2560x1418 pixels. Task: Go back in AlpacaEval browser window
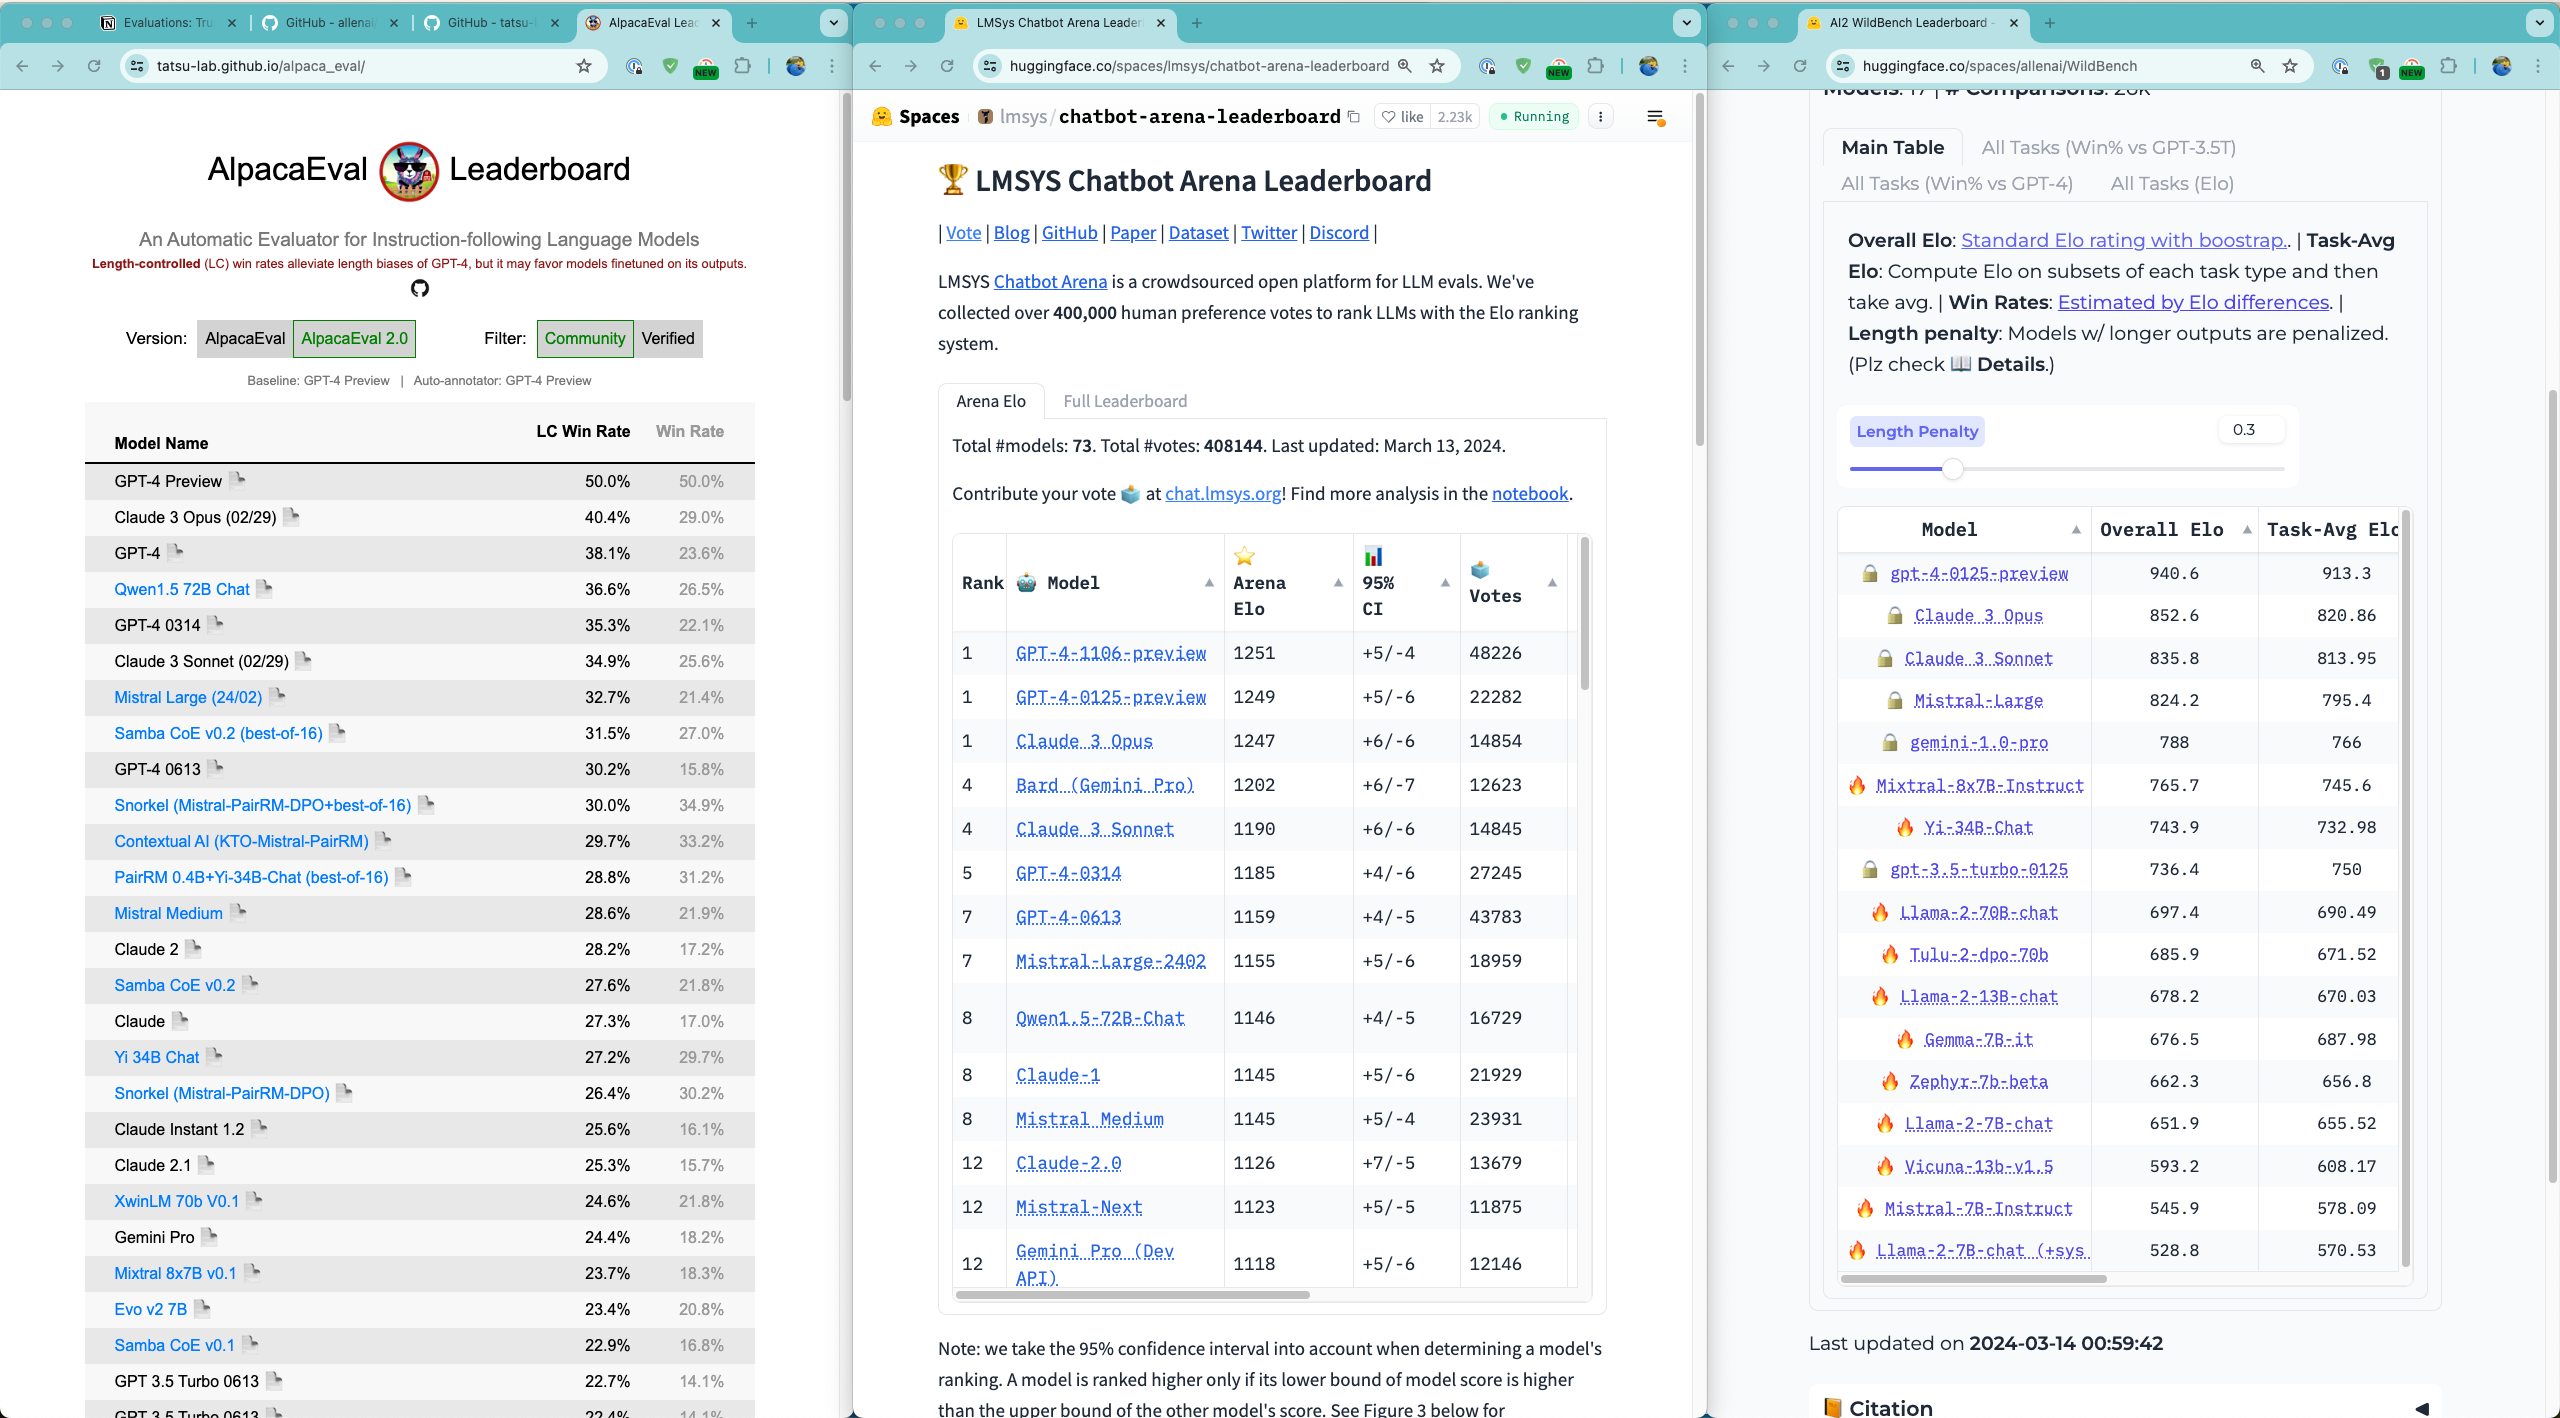pyautogui.click(x=22, y=66)
